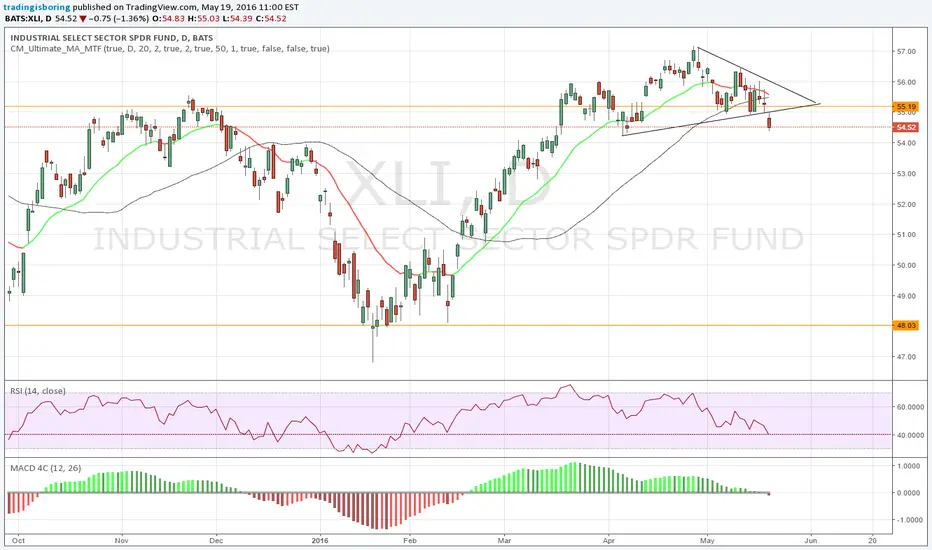Click the Mar date axis label
Image resolution: width=932 pixels, height=550 pixels.
(505, 540)
